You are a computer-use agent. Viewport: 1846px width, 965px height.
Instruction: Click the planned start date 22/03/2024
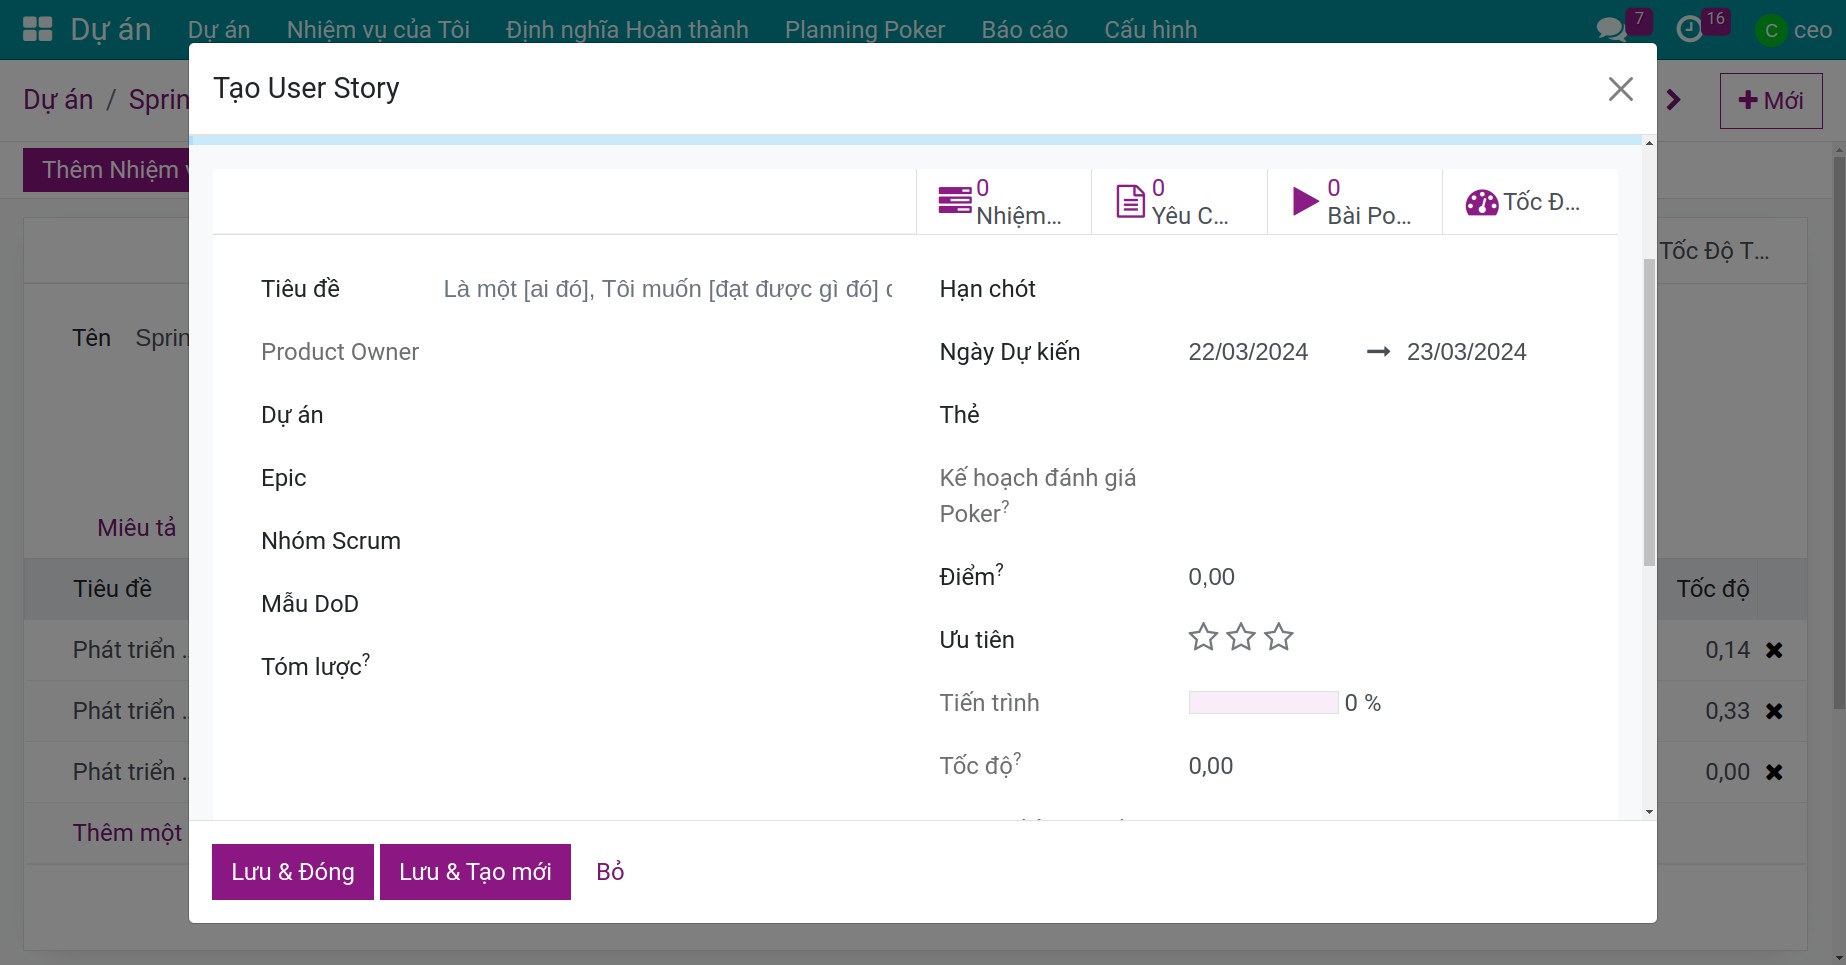(1248, 352)
